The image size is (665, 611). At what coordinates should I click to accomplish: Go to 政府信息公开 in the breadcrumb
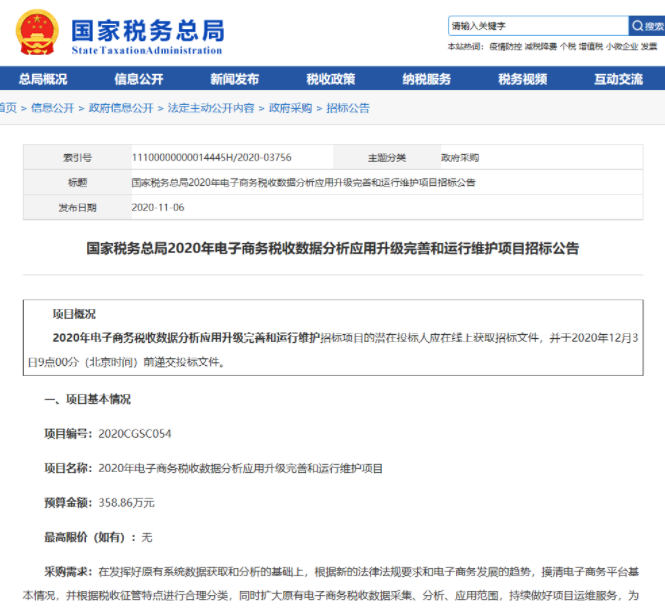(x=121, y=108)
